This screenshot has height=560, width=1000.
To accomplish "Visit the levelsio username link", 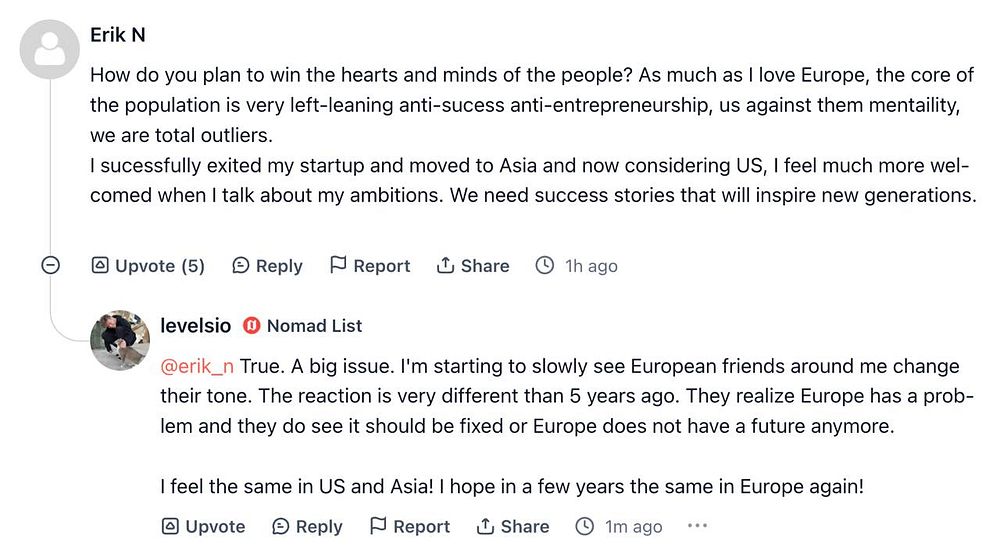I will click(x=195, y=326).
